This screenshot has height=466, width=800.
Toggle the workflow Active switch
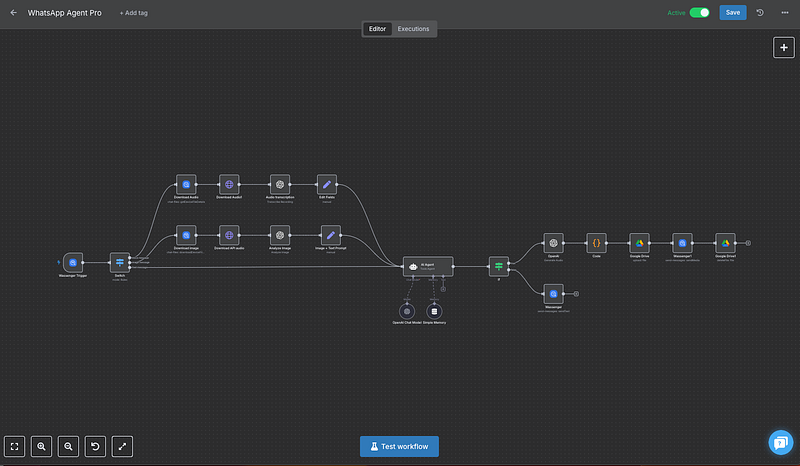(699, 13)
